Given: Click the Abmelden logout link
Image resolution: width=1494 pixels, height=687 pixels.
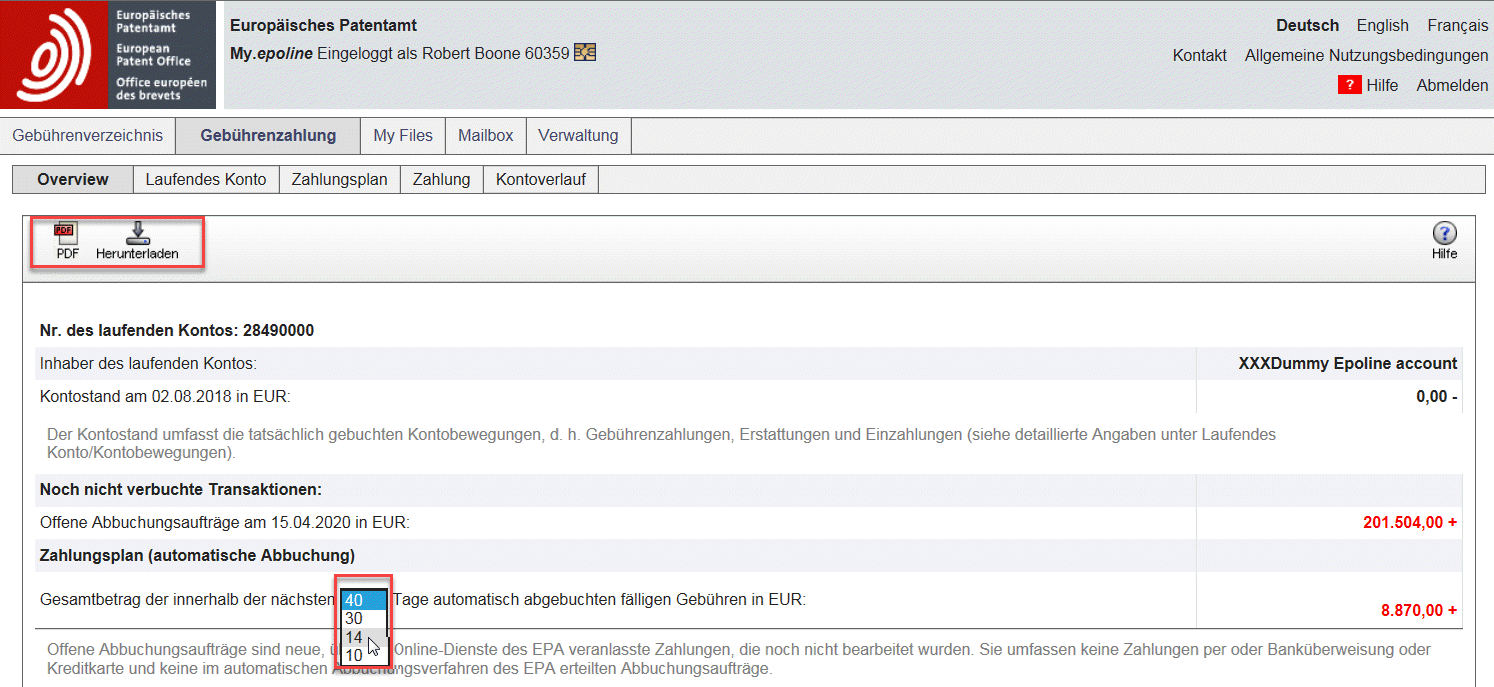Looking at the screenshot, I should [x=1452, y=86].
